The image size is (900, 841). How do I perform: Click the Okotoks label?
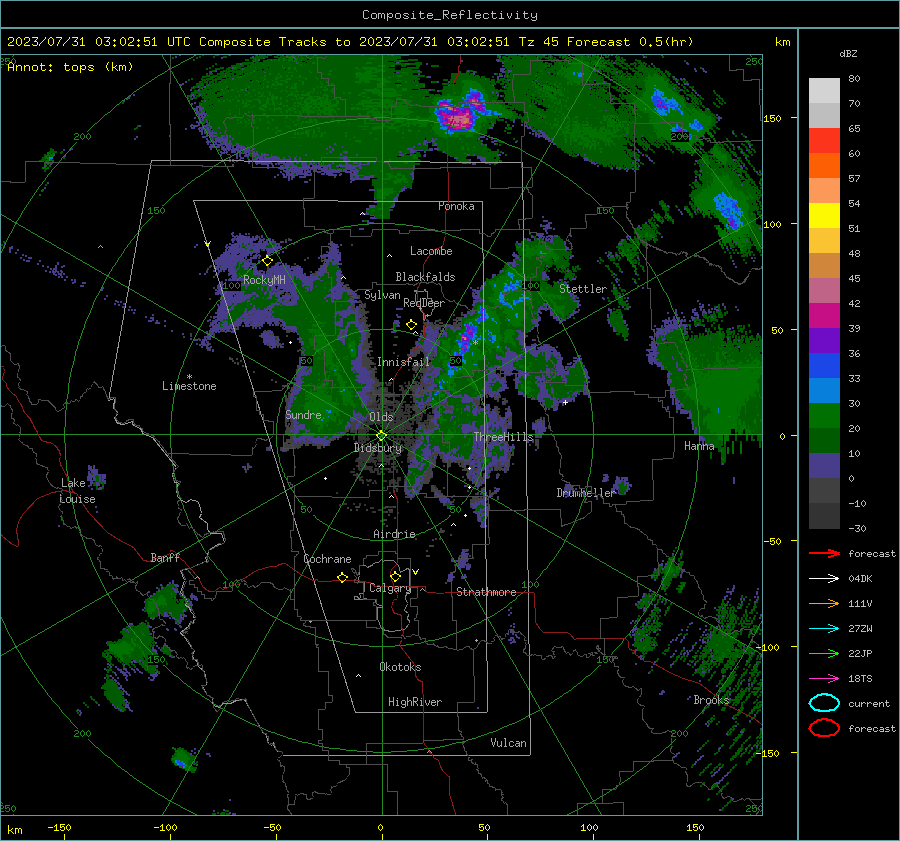[400, 667]
